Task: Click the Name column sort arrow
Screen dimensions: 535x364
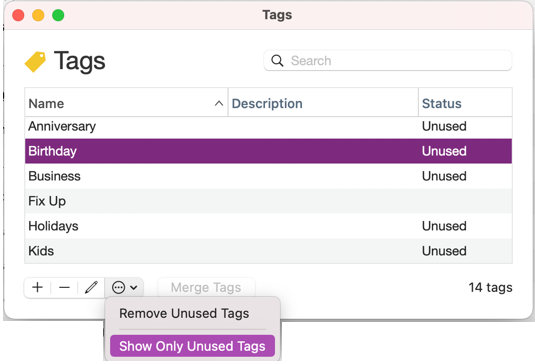Action: [x=219, y=103]
